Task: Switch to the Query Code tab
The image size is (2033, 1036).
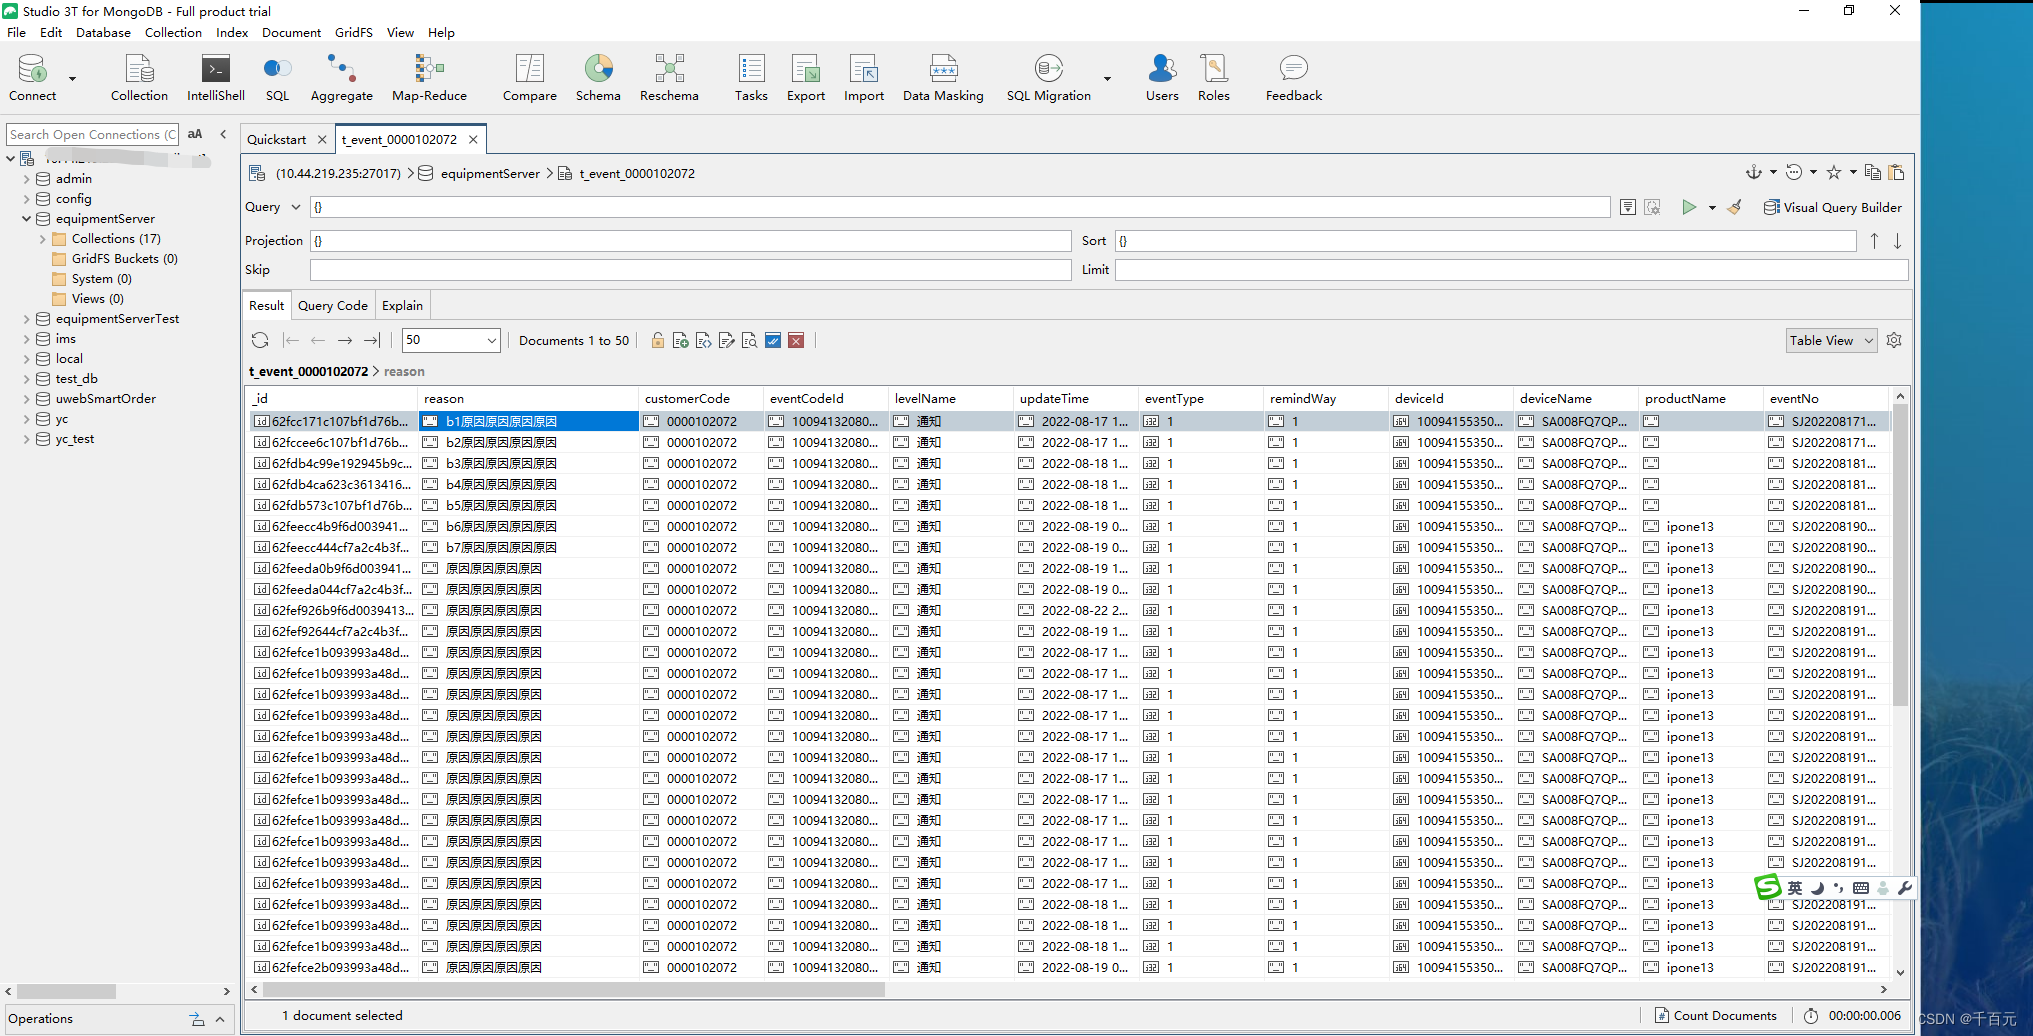Action: [x=332, y=305]
